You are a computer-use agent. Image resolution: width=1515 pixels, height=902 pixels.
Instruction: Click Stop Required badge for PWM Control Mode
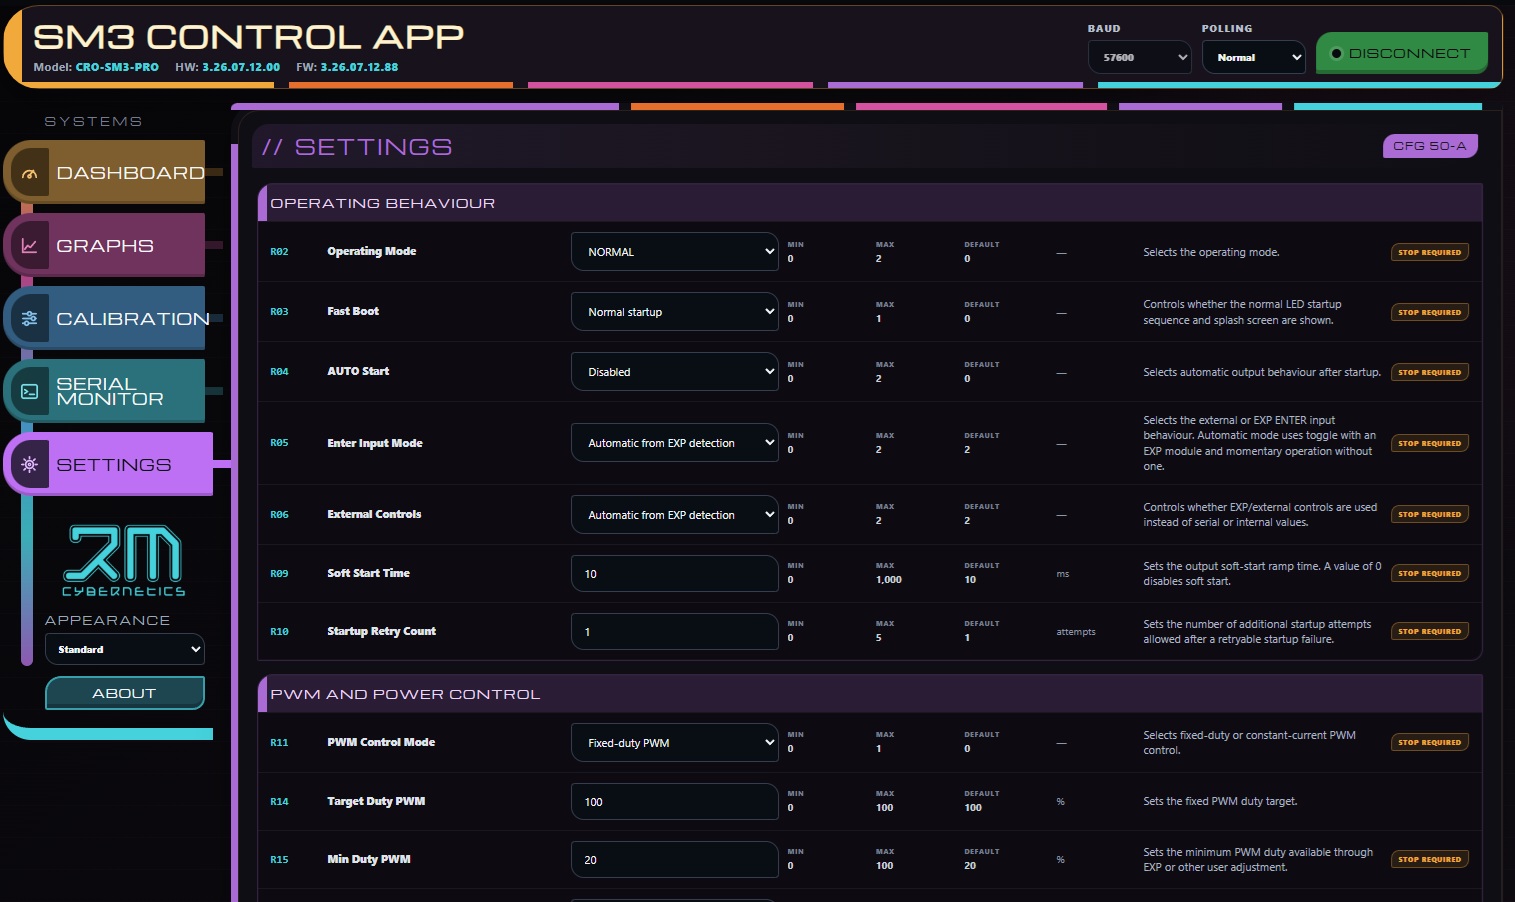(1430, 743)
